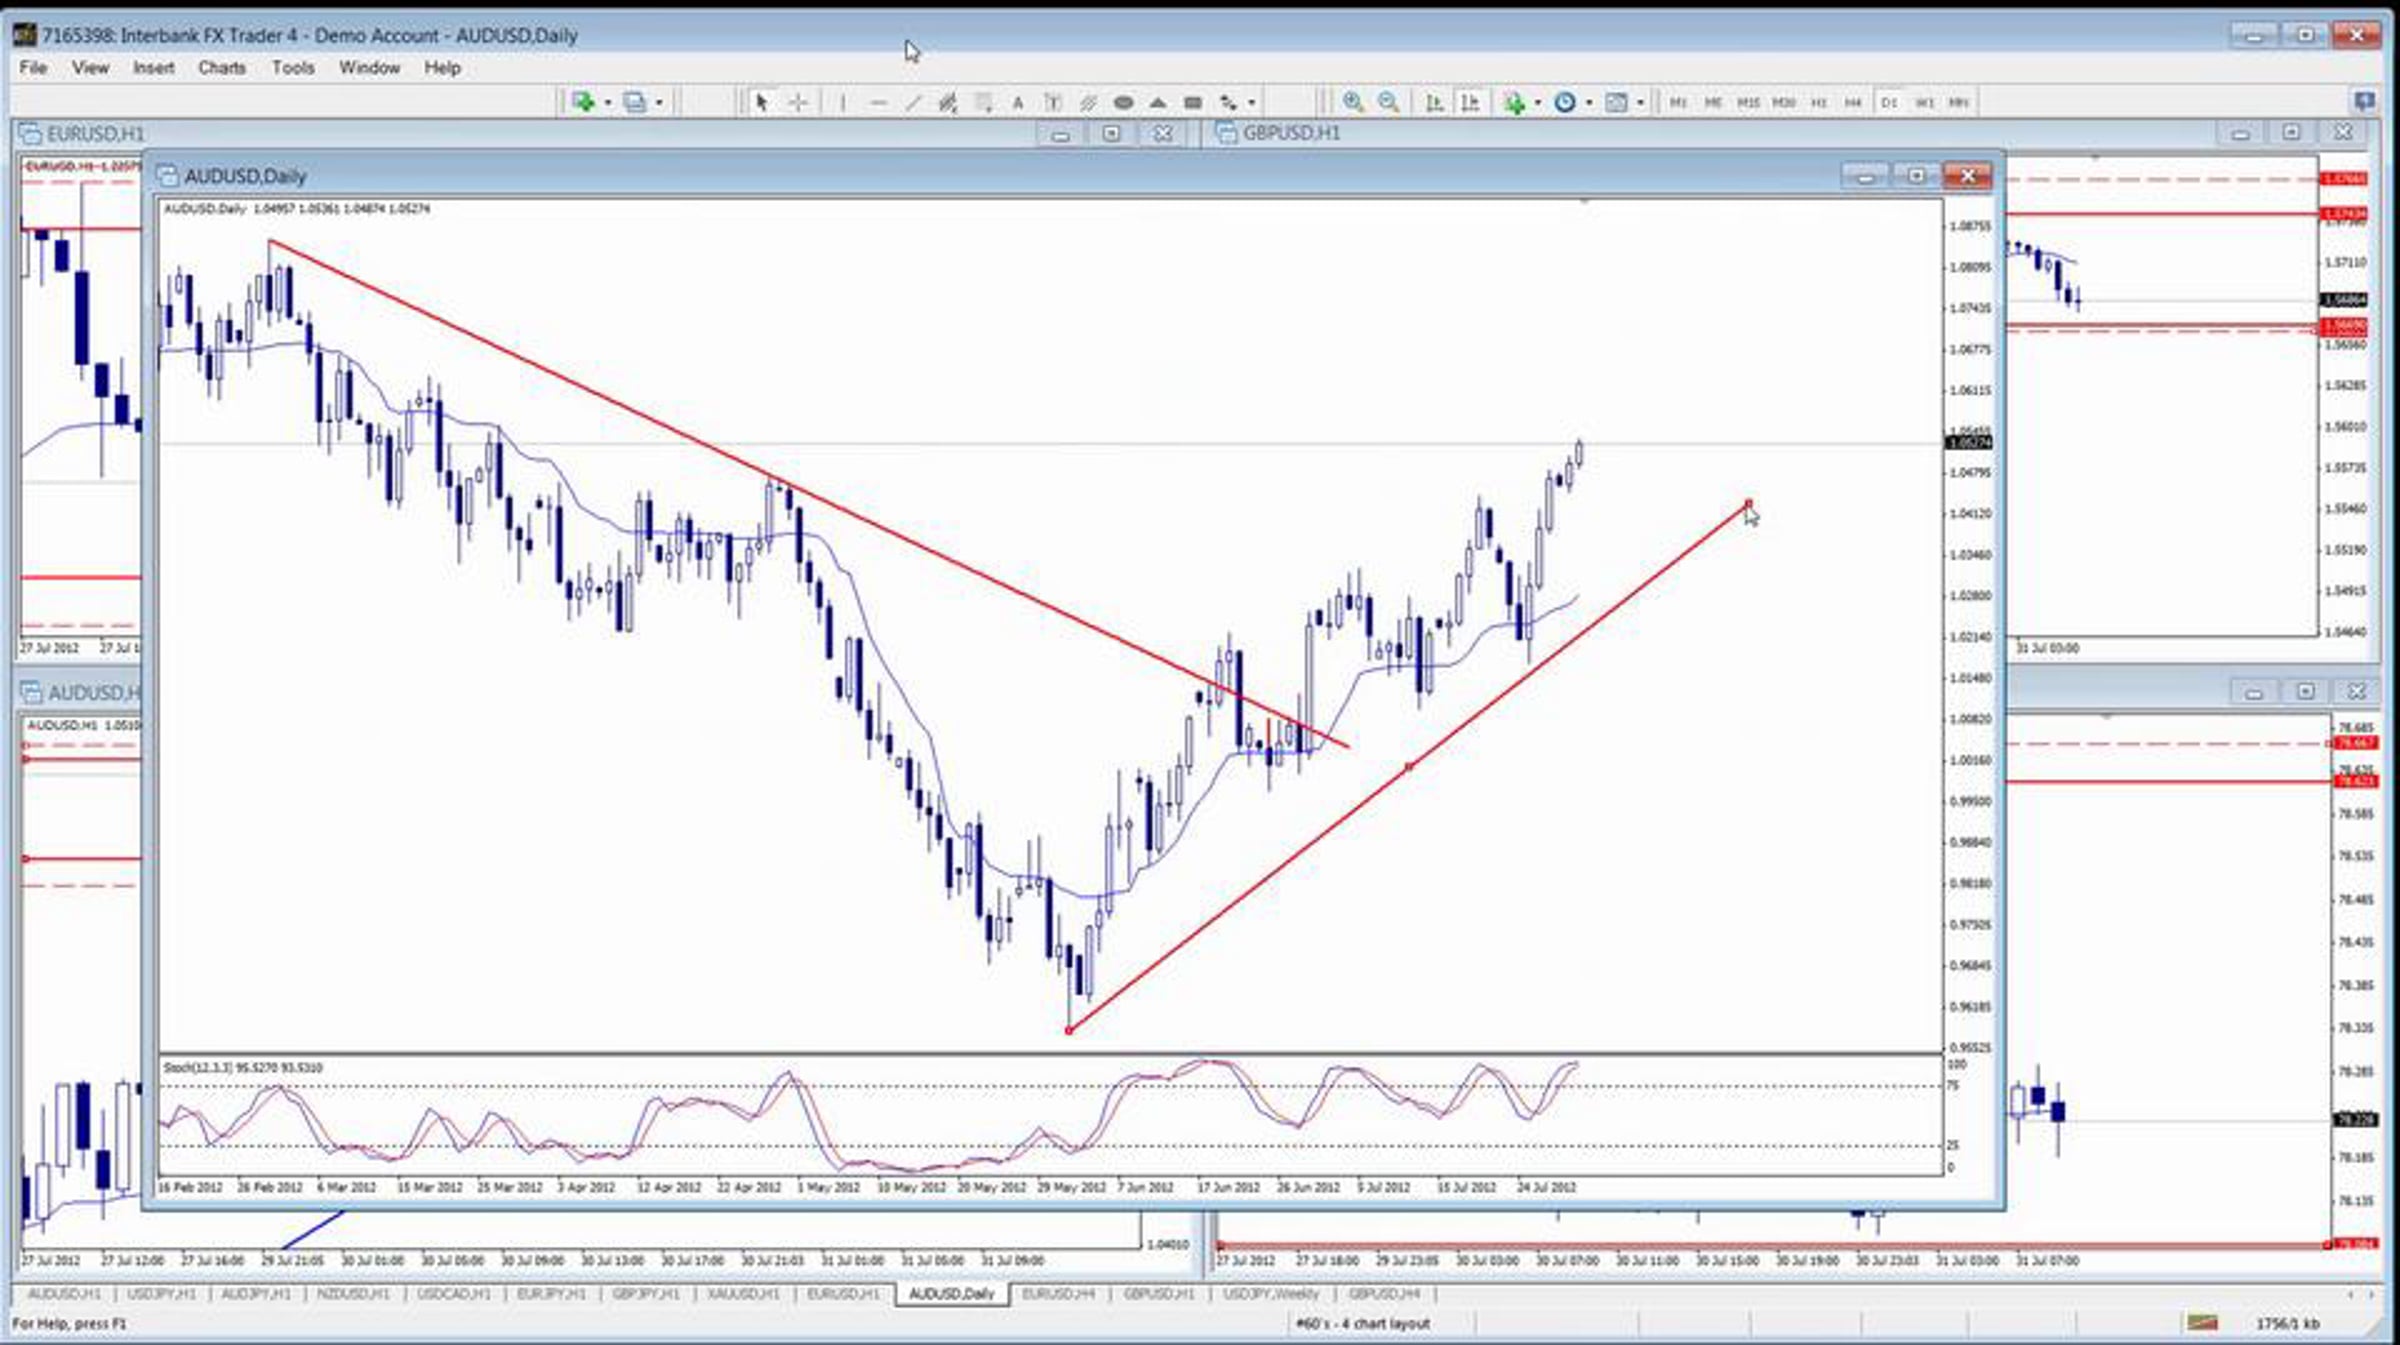Select the Text tool marked A
The height and width of the screenshot is (1345, 2400).
click(1018, 102)
